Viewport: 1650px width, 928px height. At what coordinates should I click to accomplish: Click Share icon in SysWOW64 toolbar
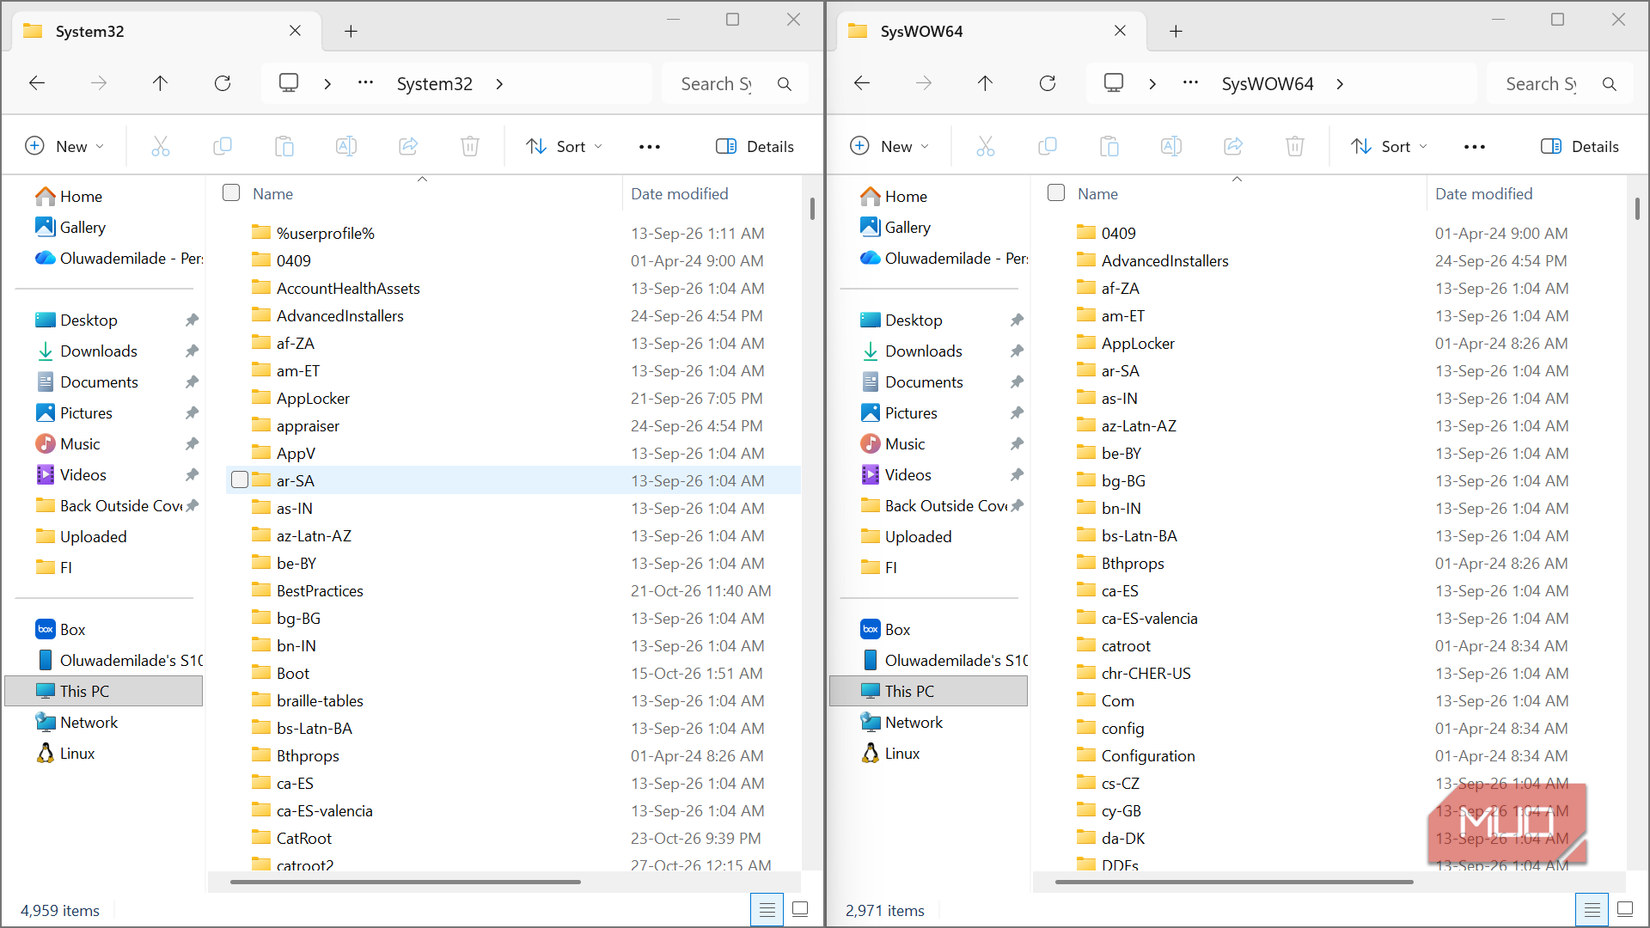tap(1233, 147)
